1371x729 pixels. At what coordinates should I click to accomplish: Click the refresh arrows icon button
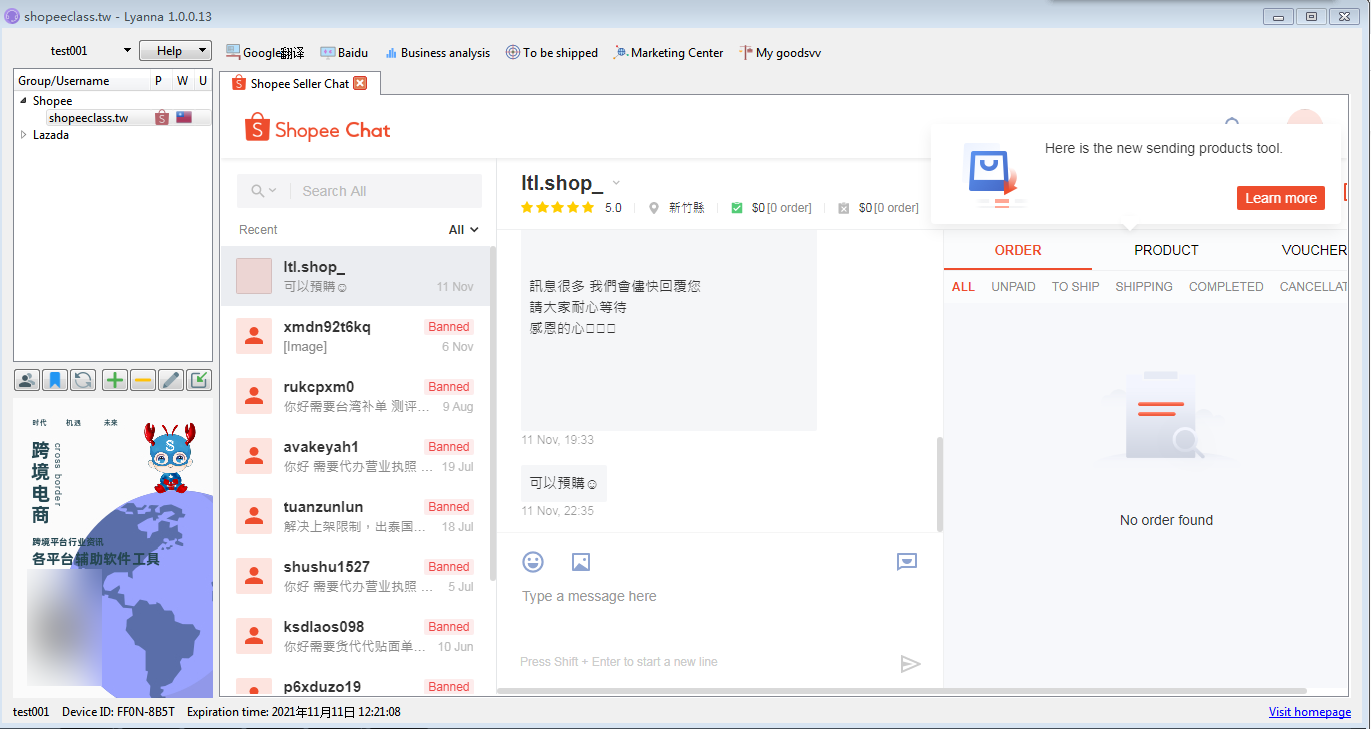(83, 380)
